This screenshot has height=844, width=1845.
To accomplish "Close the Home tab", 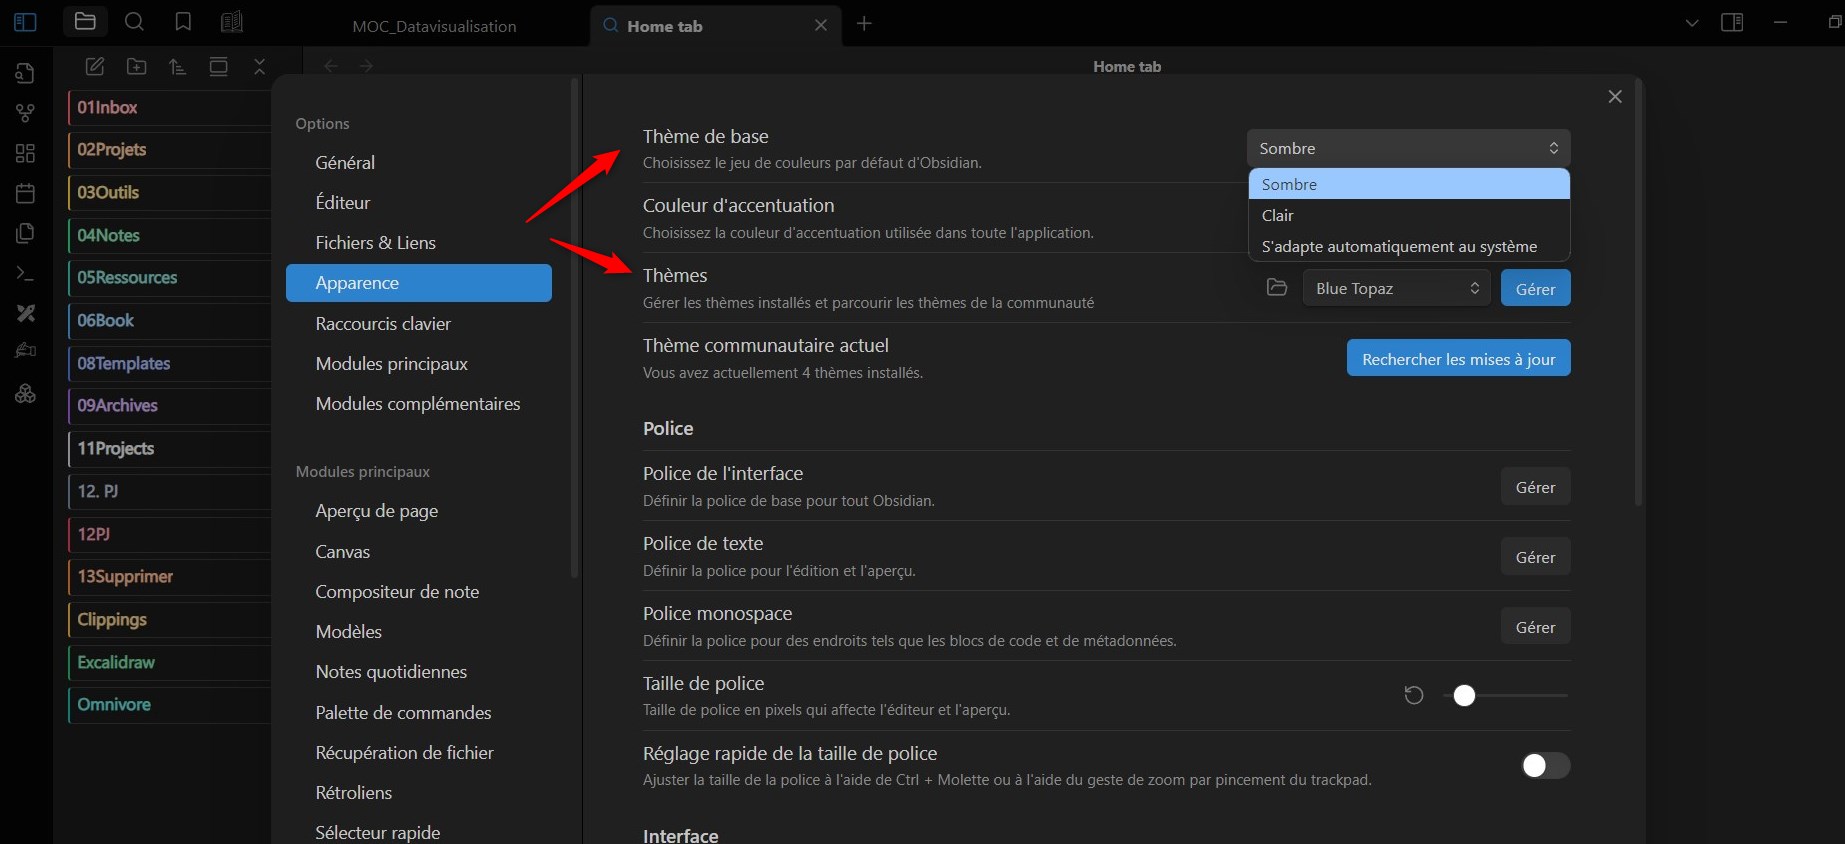I will point(821,25).
